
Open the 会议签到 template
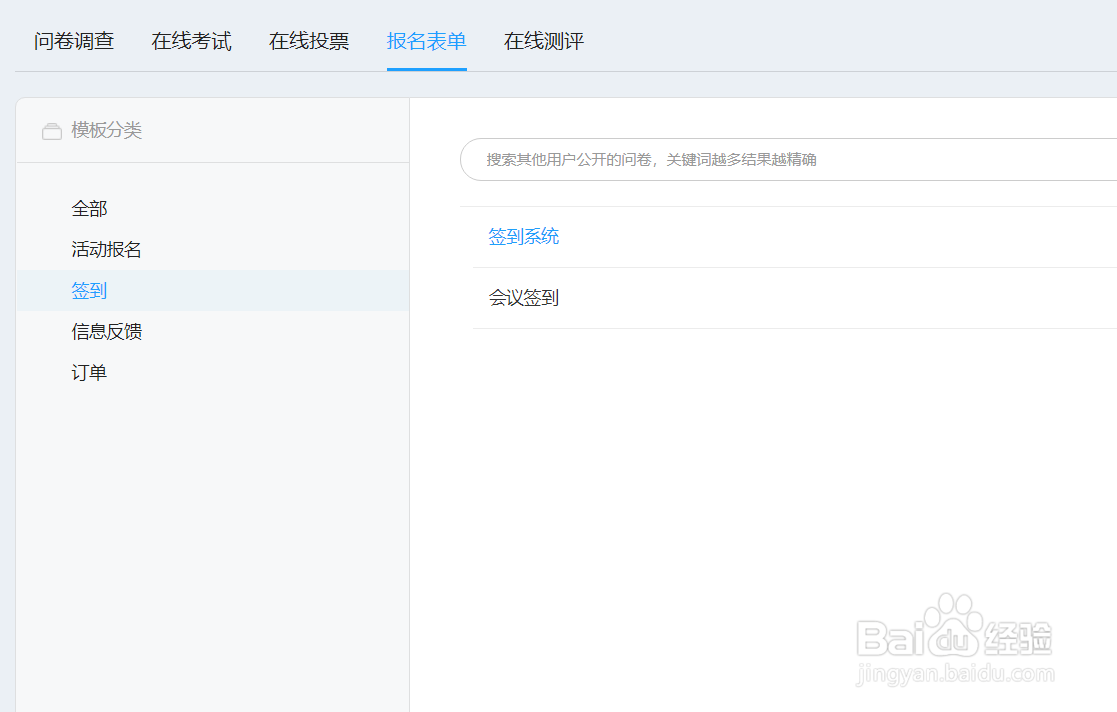click(524, 298)
